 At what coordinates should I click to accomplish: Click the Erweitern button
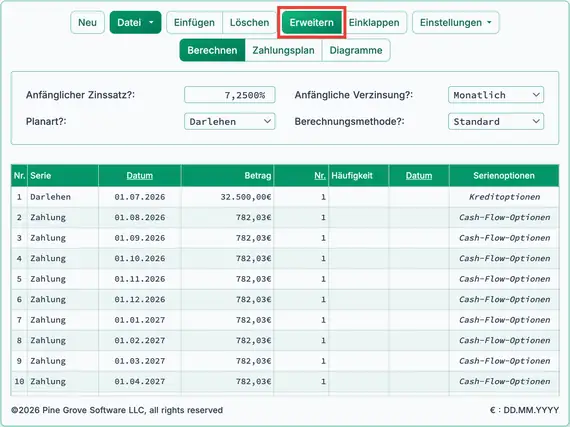tap(312, 23)
